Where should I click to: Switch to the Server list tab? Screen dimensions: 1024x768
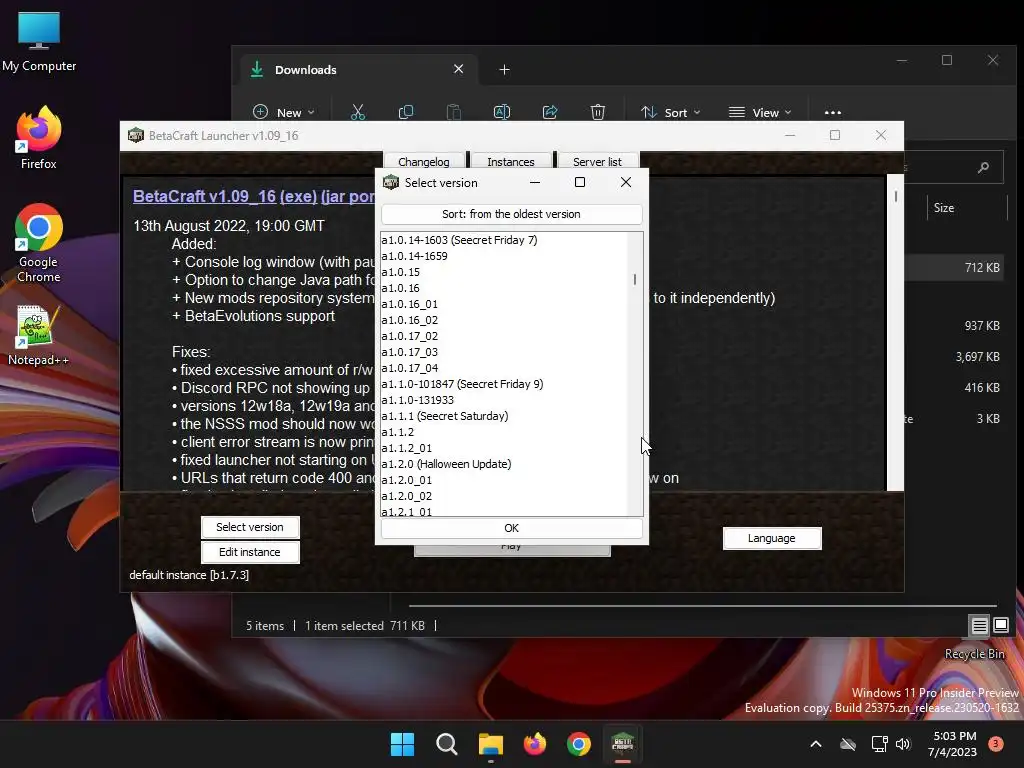(598, 161)
